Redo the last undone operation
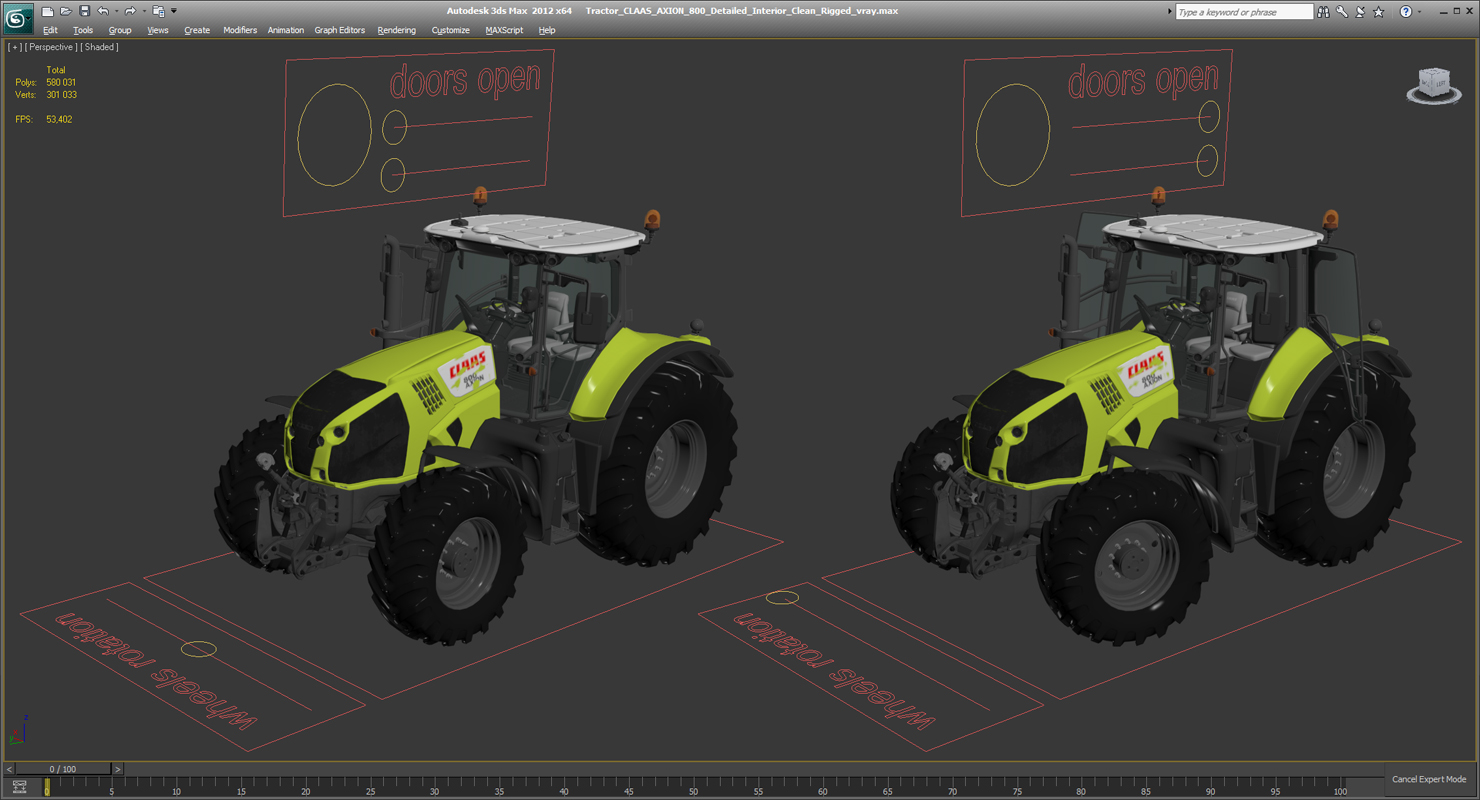 129,11
